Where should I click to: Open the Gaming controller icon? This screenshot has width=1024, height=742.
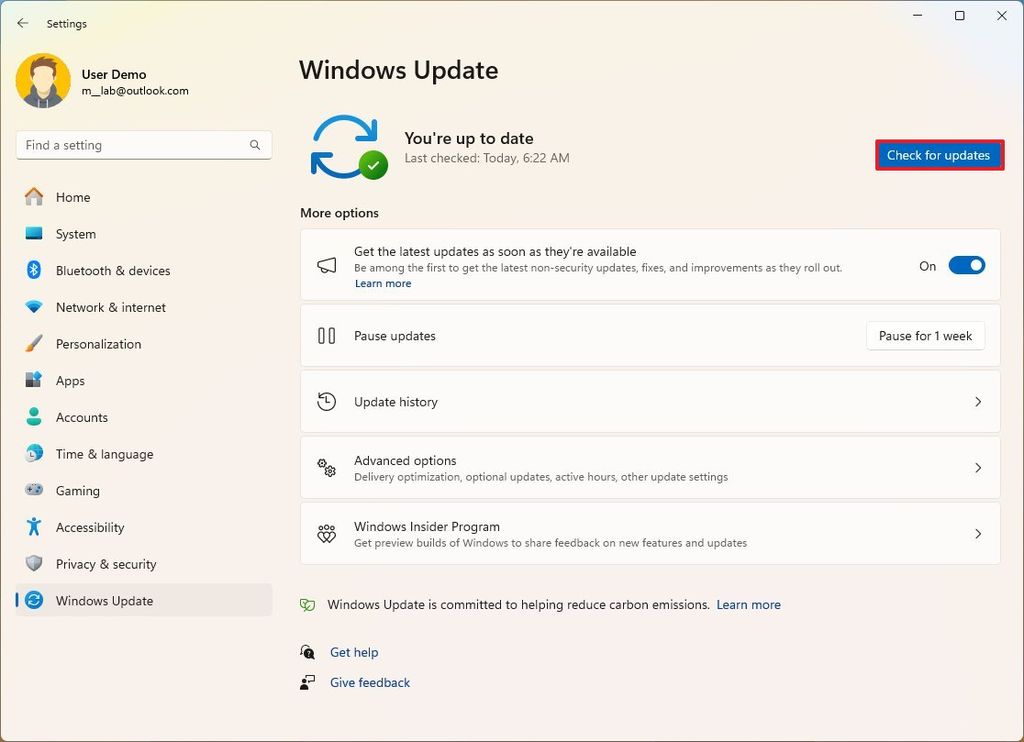(x=32, y=490)
